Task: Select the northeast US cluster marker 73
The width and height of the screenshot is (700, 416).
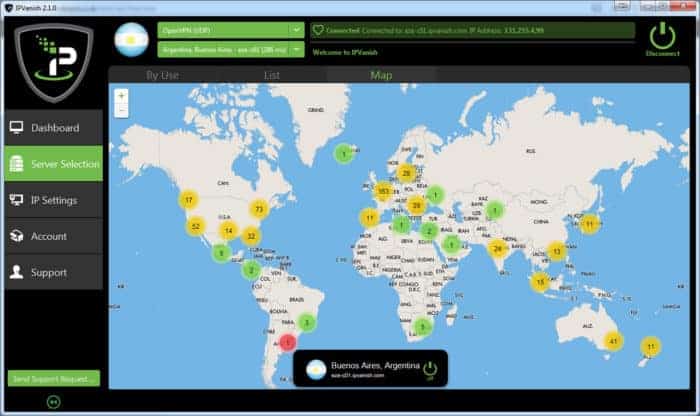Action: pyautogui.click(x=259, y=209)
